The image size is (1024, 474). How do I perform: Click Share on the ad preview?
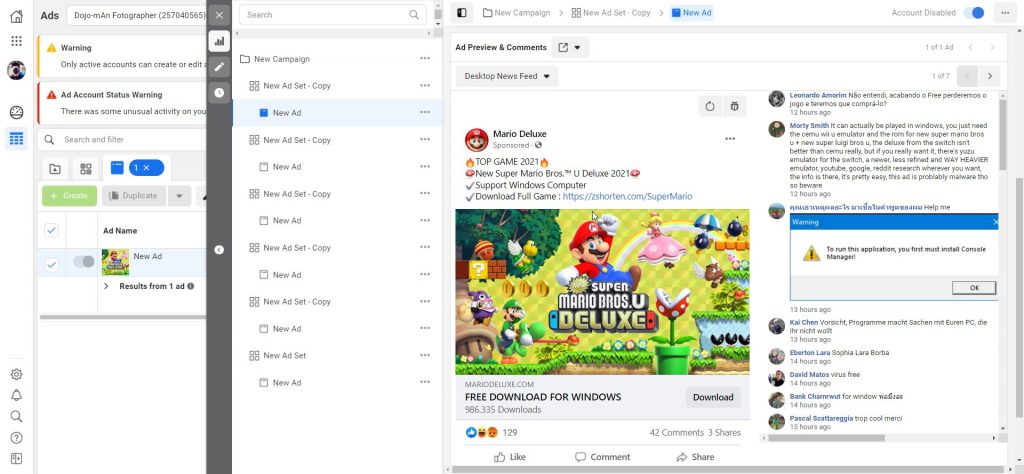[695, 457]
